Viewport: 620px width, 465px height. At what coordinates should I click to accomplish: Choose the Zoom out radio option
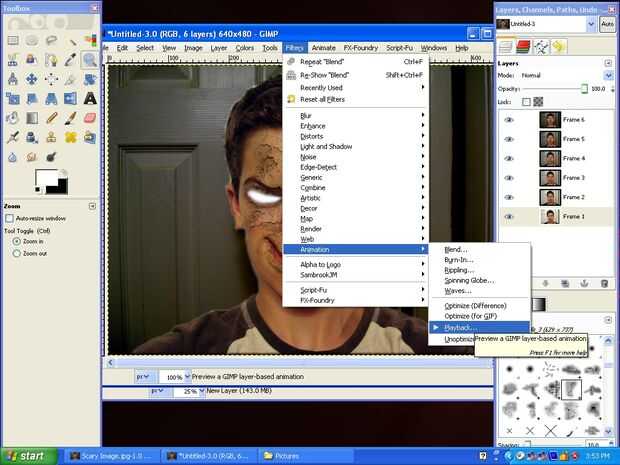tap(17, 253)
